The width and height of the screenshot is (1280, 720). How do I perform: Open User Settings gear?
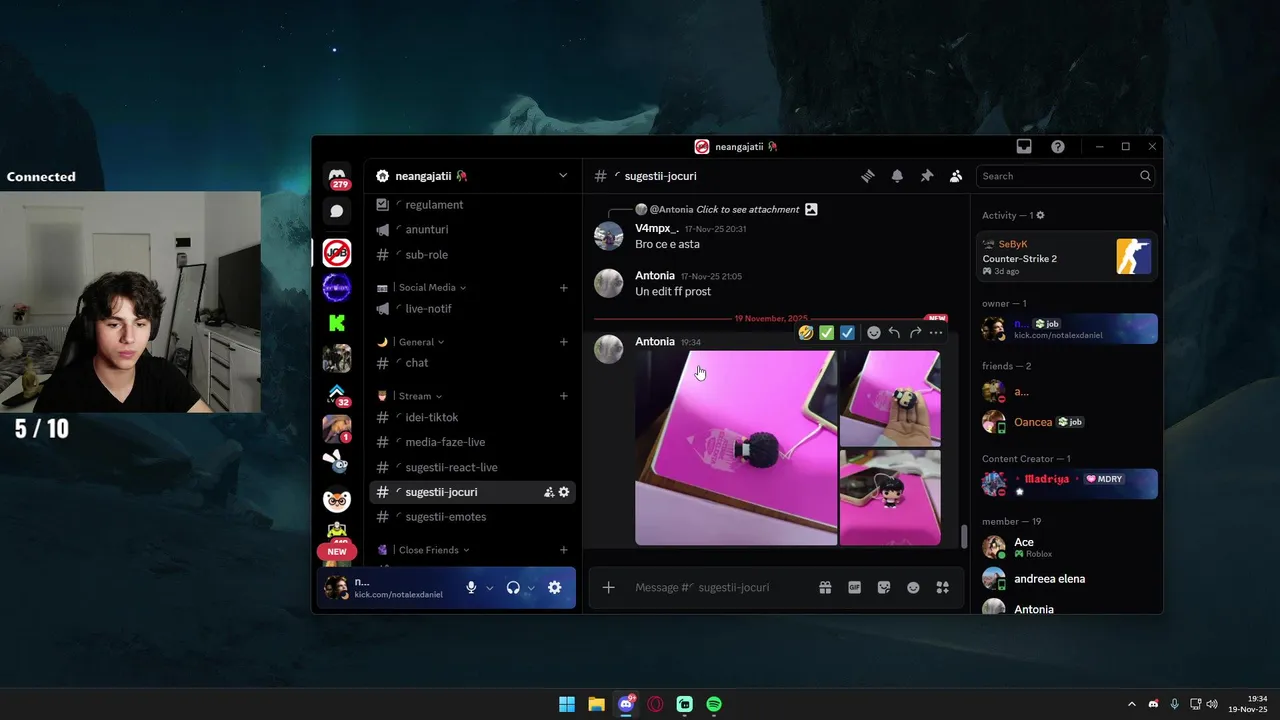(555, 588)
